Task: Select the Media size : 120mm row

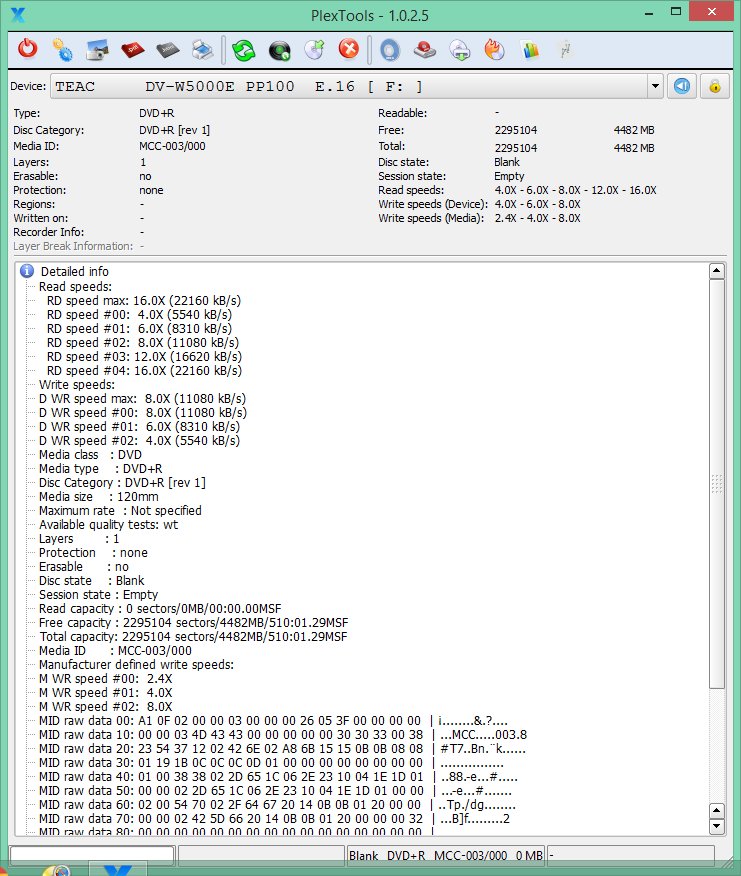Action: [98, 496]
